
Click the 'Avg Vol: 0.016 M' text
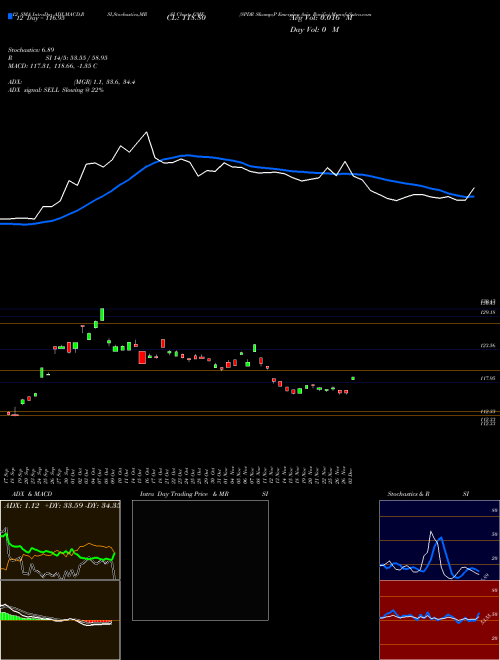click(321, 18)
